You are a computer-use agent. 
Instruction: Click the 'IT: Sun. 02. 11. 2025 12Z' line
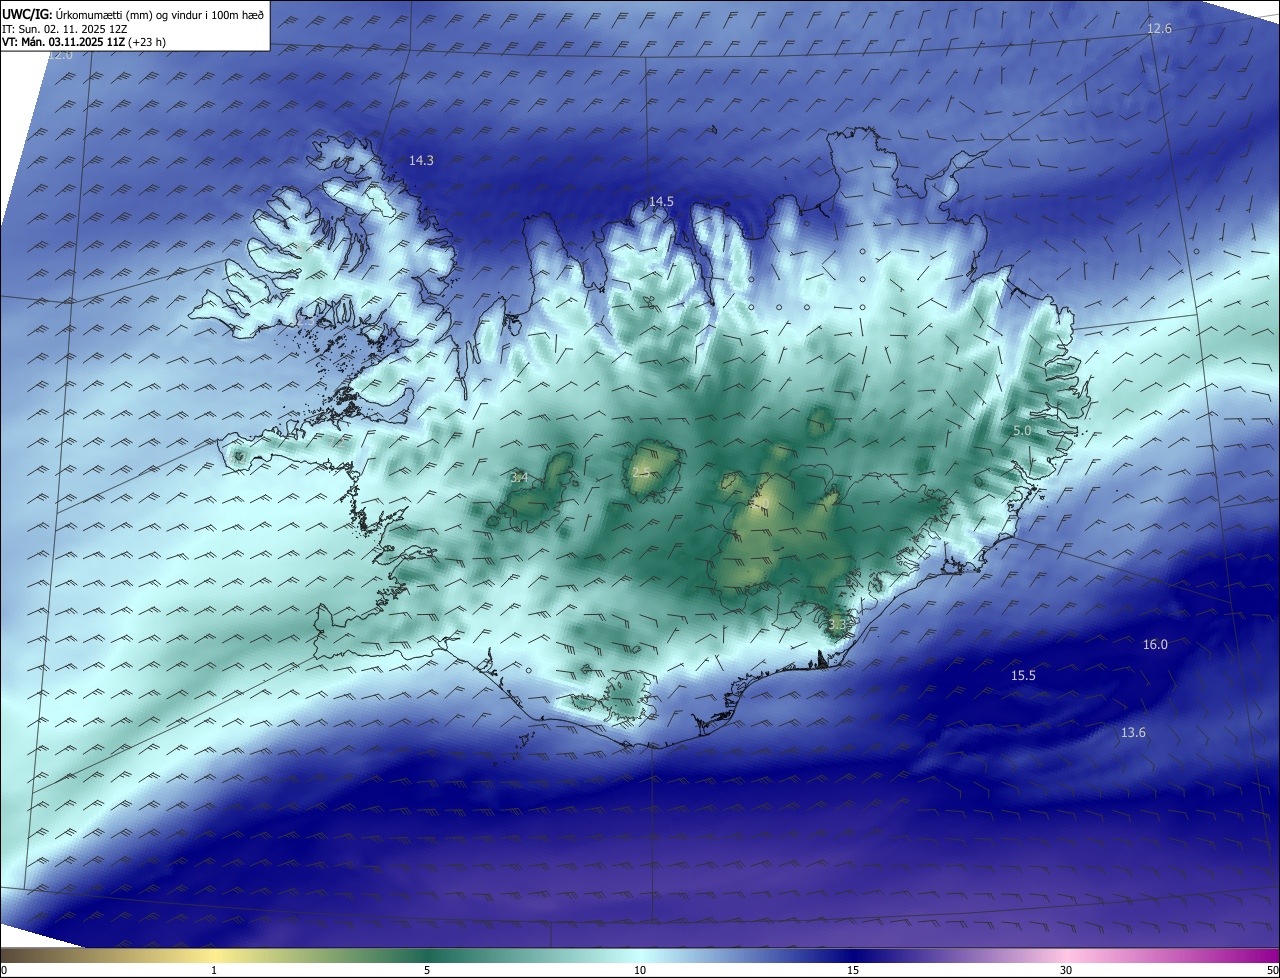[x=65, y=29]
